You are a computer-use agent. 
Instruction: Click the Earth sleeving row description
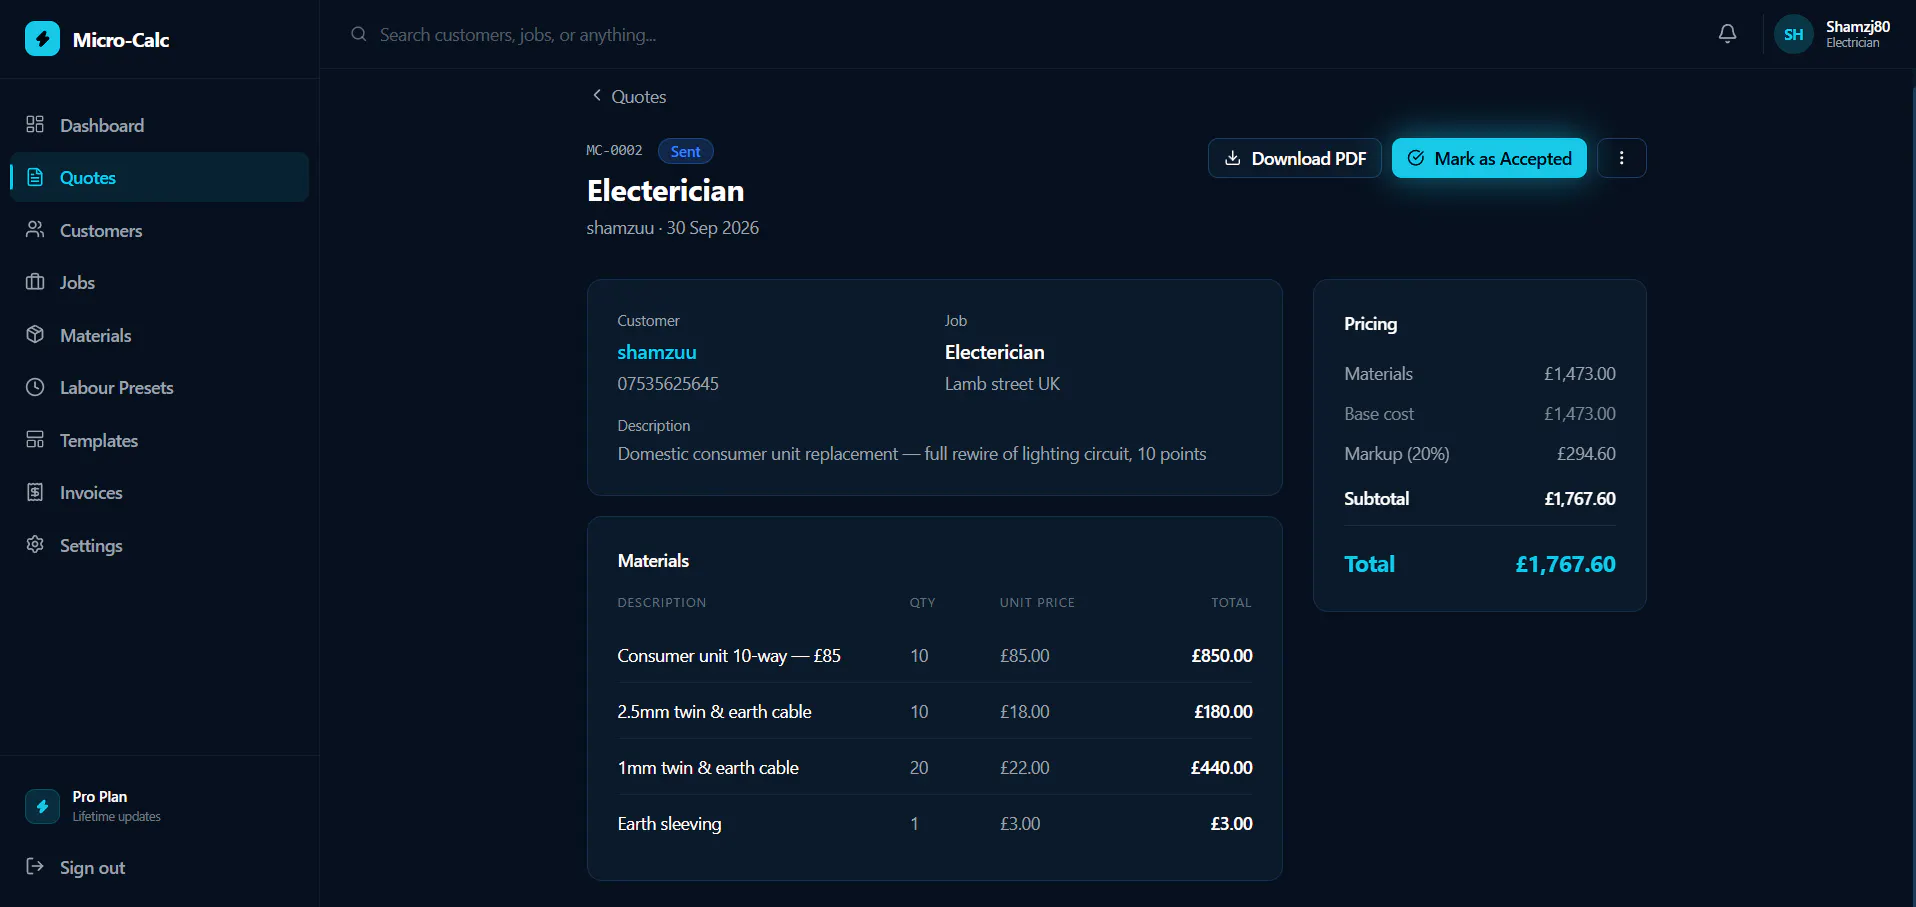[x=669, y=823]
